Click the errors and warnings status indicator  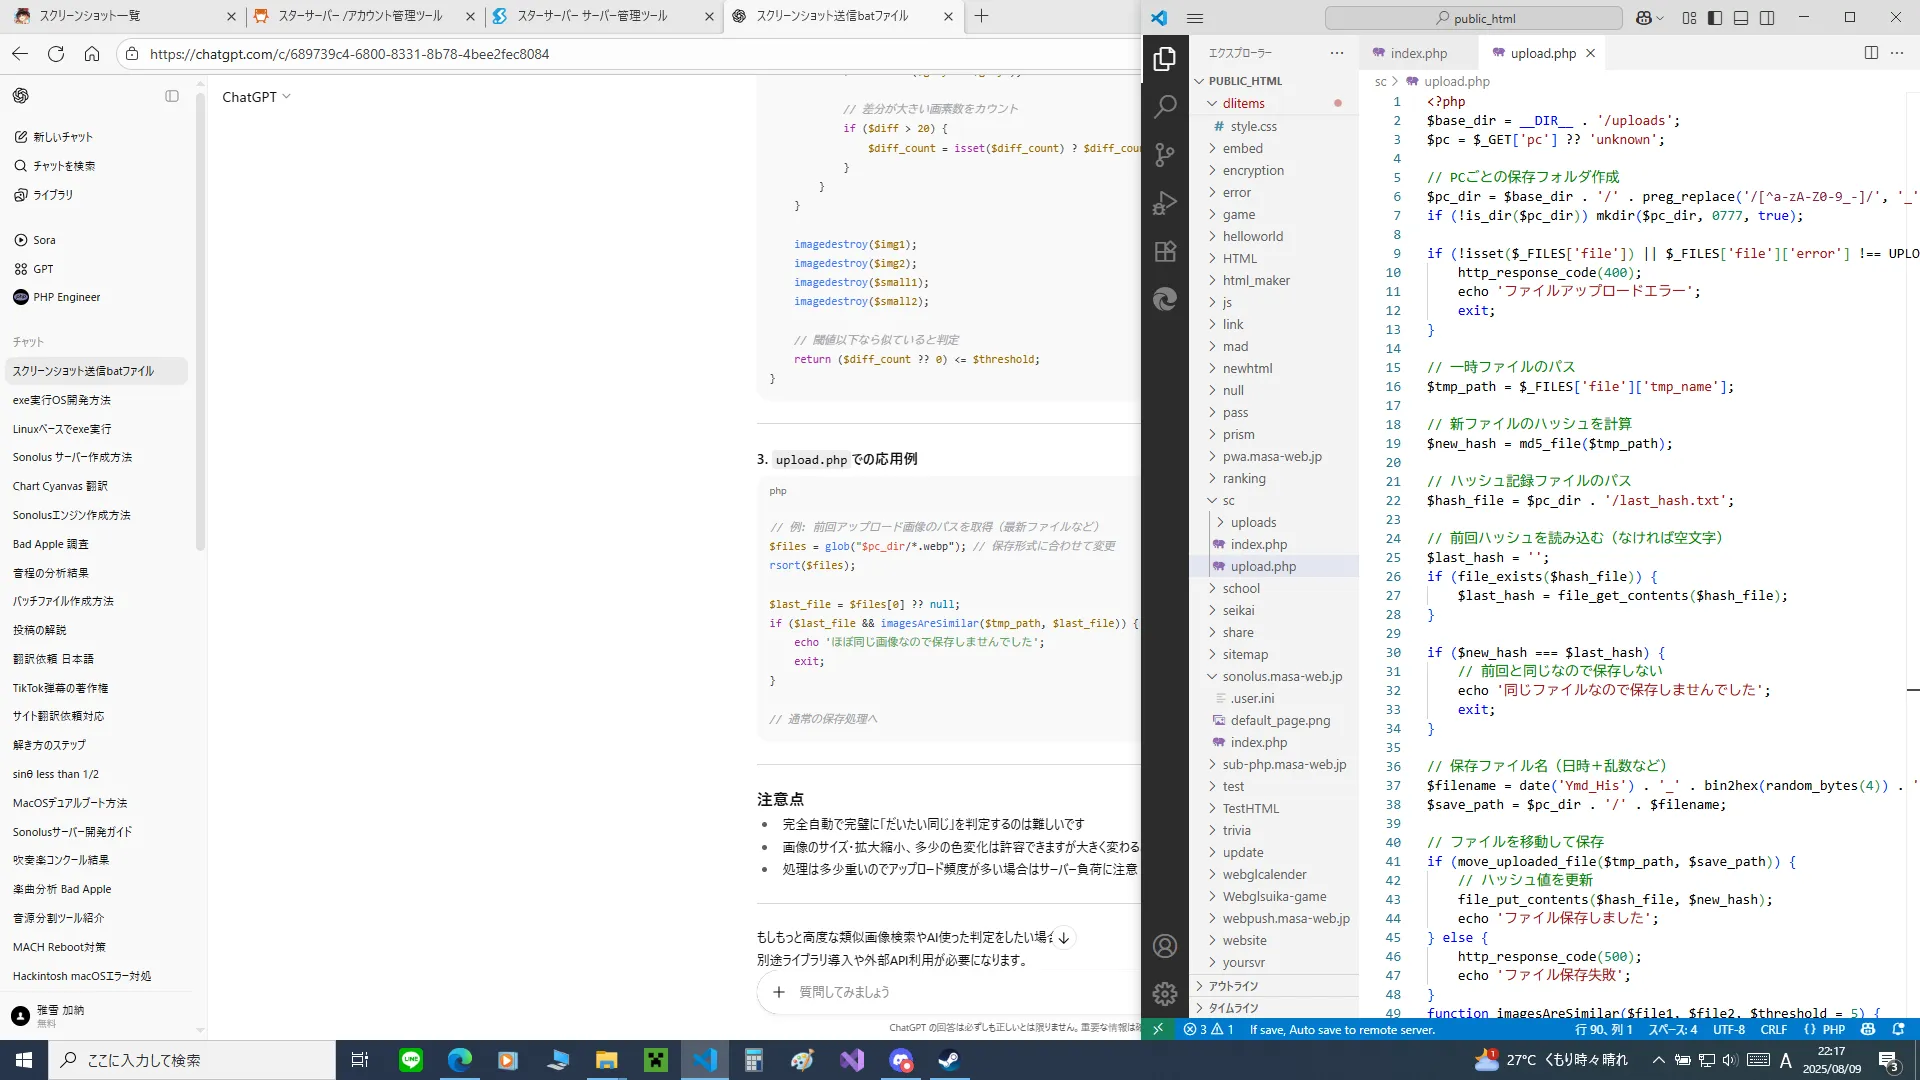pos(1208,1029)
